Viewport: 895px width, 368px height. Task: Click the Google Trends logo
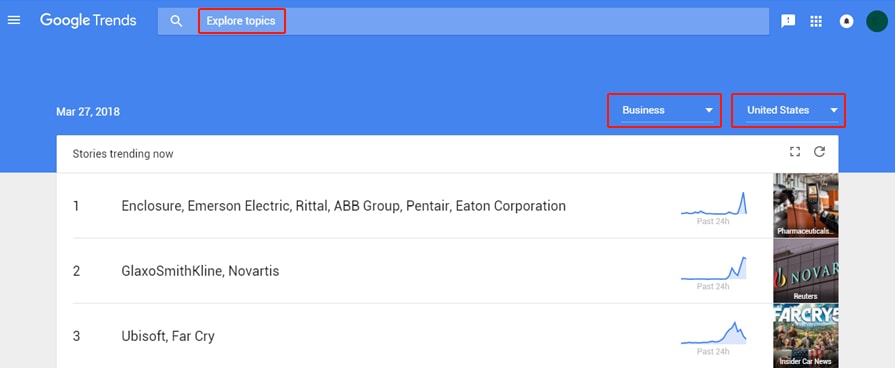tap(88, 21)
